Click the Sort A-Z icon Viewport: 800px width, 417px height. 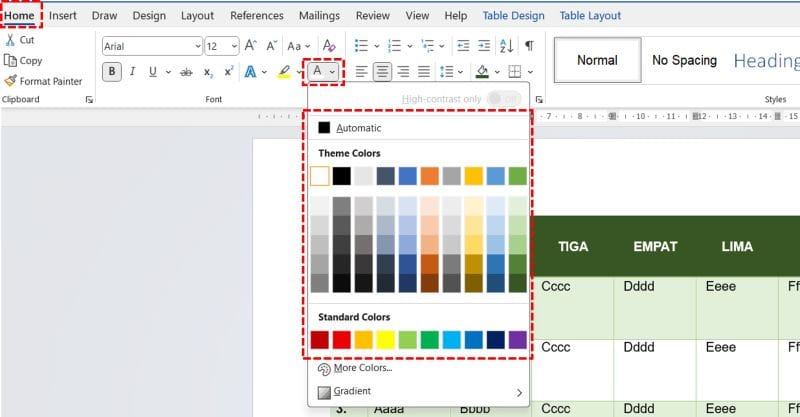pyautogui.click(x=503, y=46)
